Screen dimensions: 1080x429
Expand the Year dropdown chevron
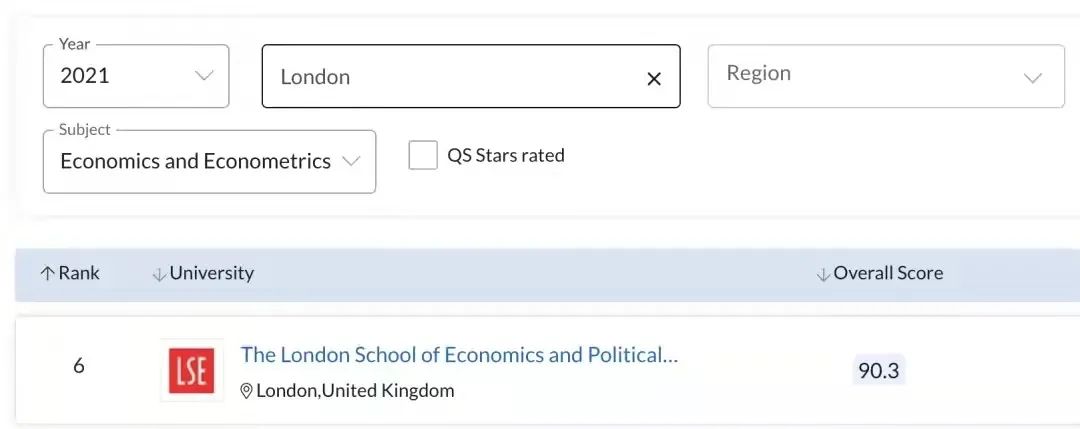coord(204,76)
